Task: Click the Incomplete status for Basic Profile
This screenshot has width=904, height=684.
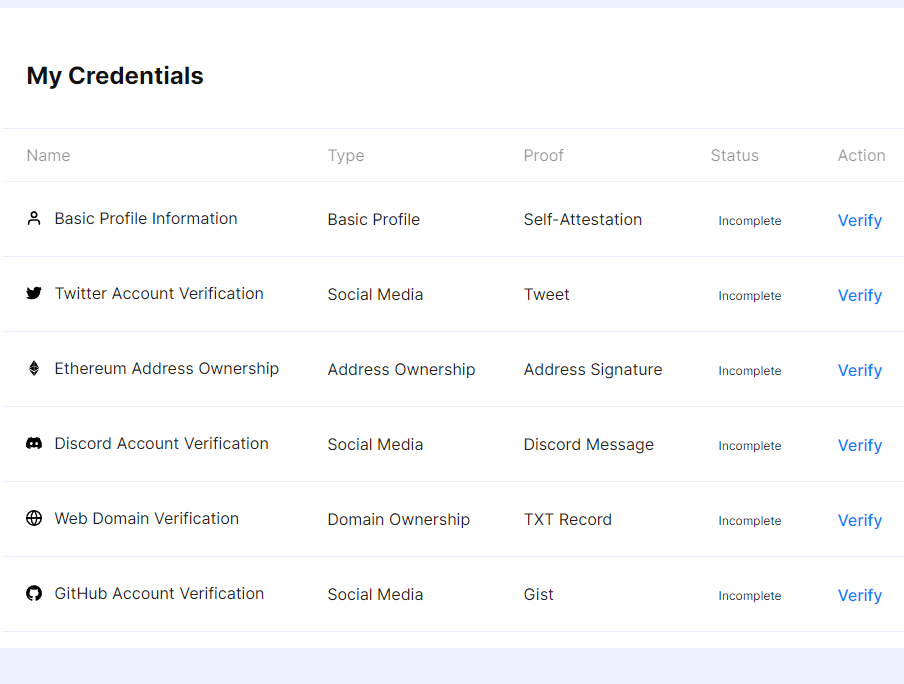Action: pos(749,221)
